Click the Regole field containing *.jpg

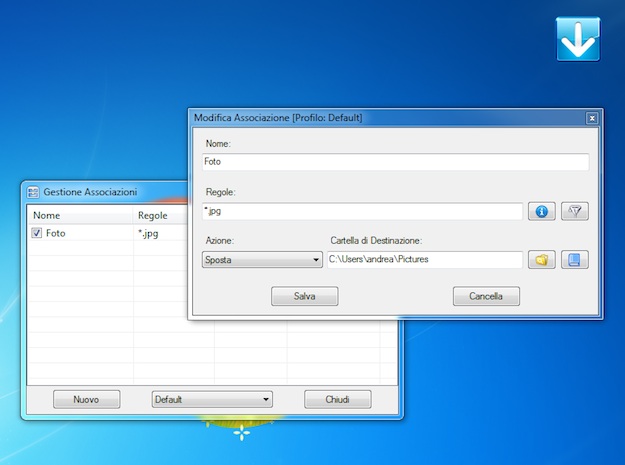361,211
